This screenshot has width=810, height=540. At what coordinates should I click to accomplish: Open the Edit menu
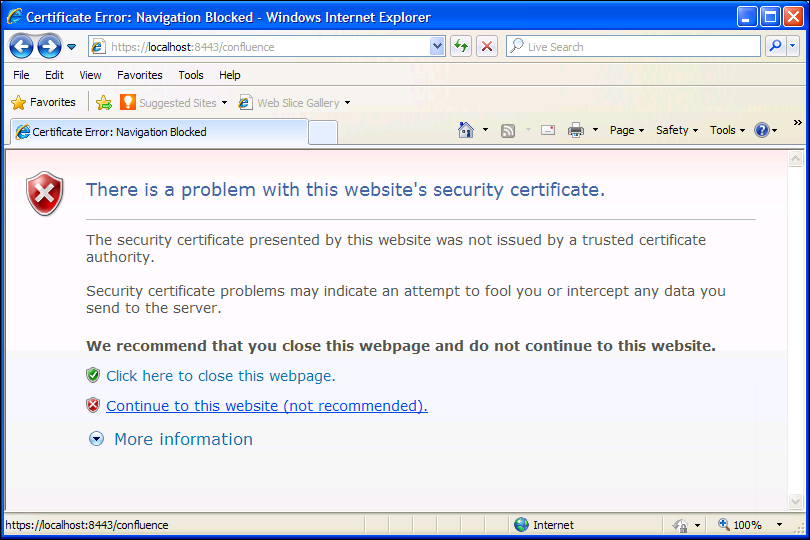tap(54, 75)
